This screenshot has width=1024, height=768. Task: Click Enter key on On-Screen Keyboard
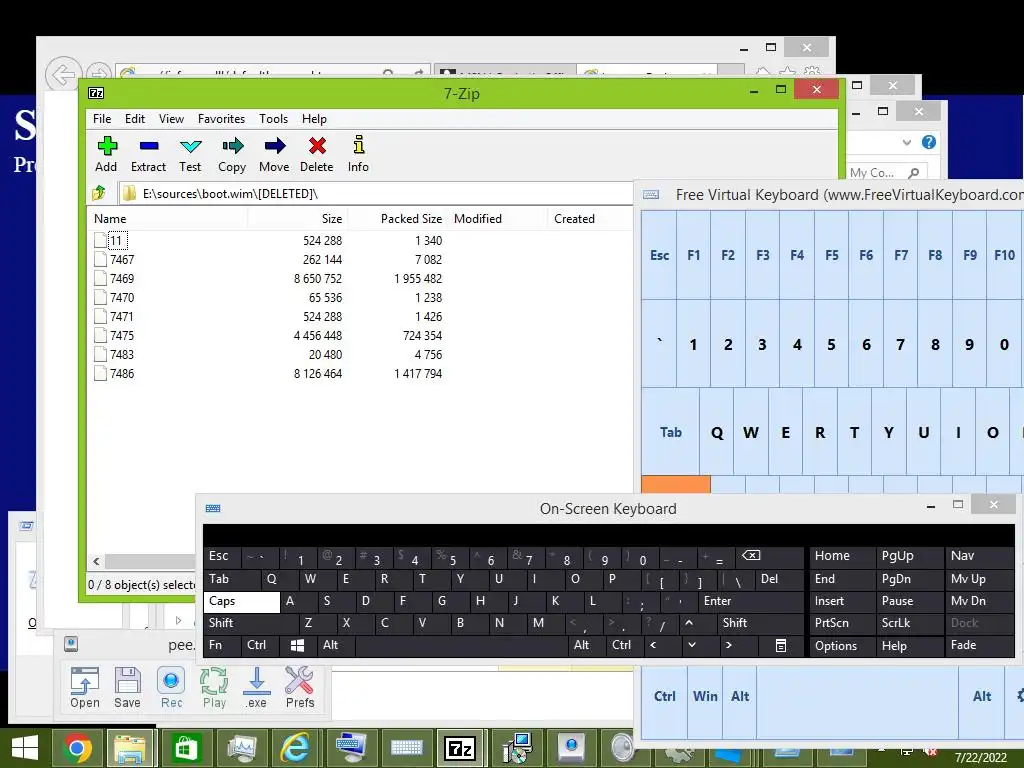pos(751,601)
